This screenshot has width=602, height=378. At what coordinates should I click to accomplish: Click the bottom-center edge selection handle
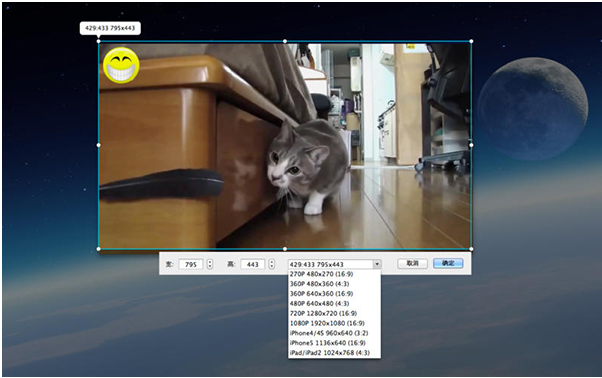tap(285, 249)
